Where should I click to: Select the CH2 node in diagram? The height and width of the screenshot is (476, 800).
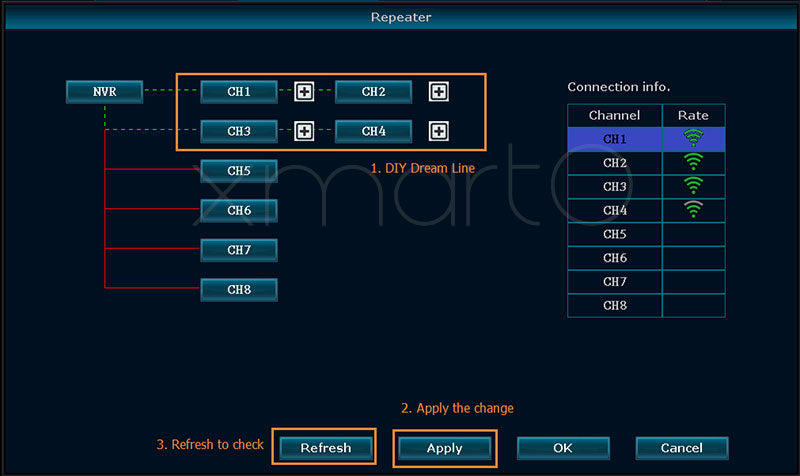pos(373,92)
